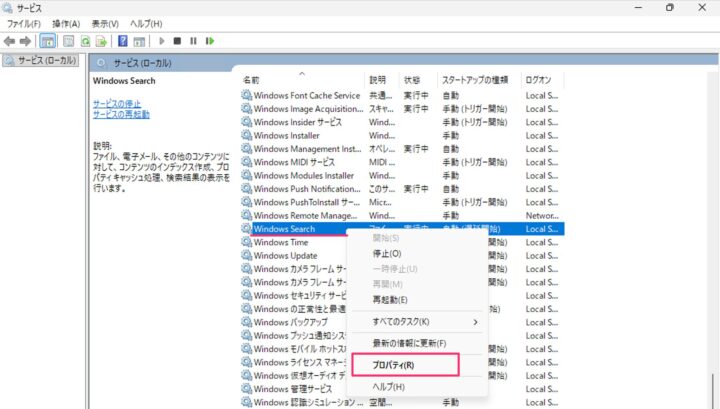720x409 pixels.
Task: Open the blue Help toolbar icon
Action: click(x=122, y=41)
